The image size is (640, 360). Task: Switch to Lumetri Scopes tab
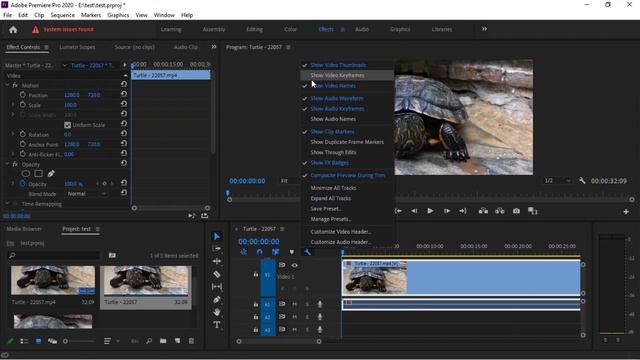[x=77, y=47]
